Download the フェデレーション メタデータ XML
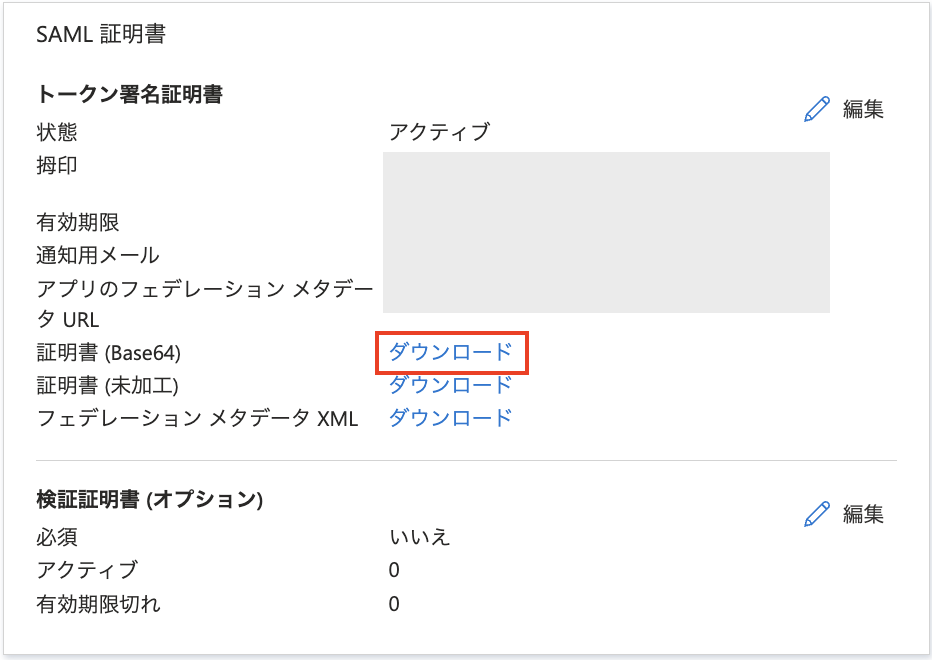This screenshot has width=932, height=660. (451, 417)
